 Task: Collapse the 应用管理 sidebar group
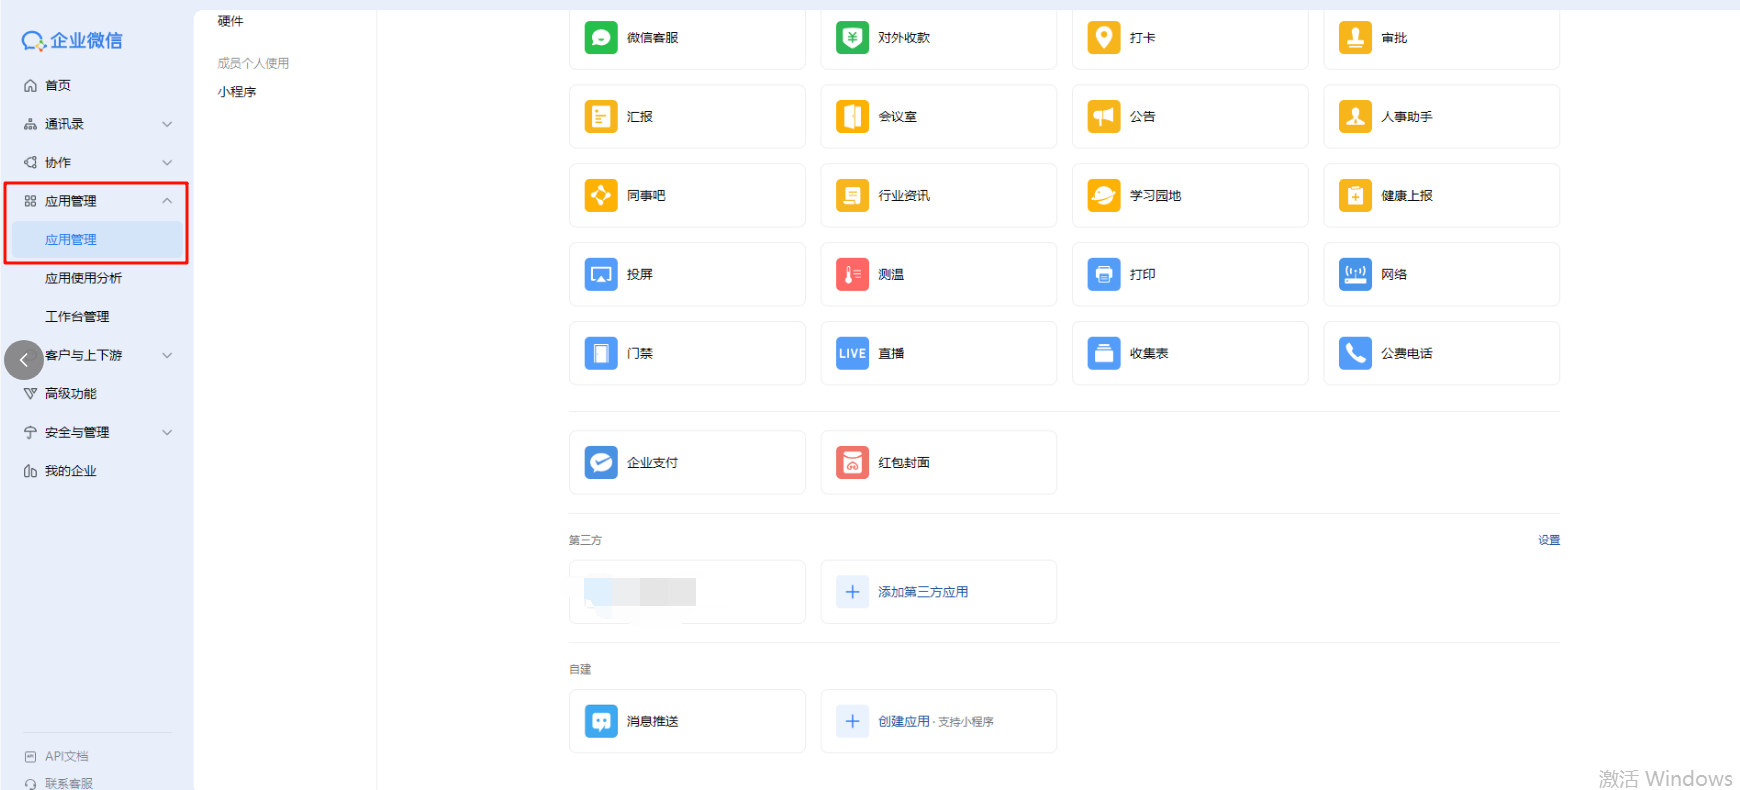click(x=167, y=201)
